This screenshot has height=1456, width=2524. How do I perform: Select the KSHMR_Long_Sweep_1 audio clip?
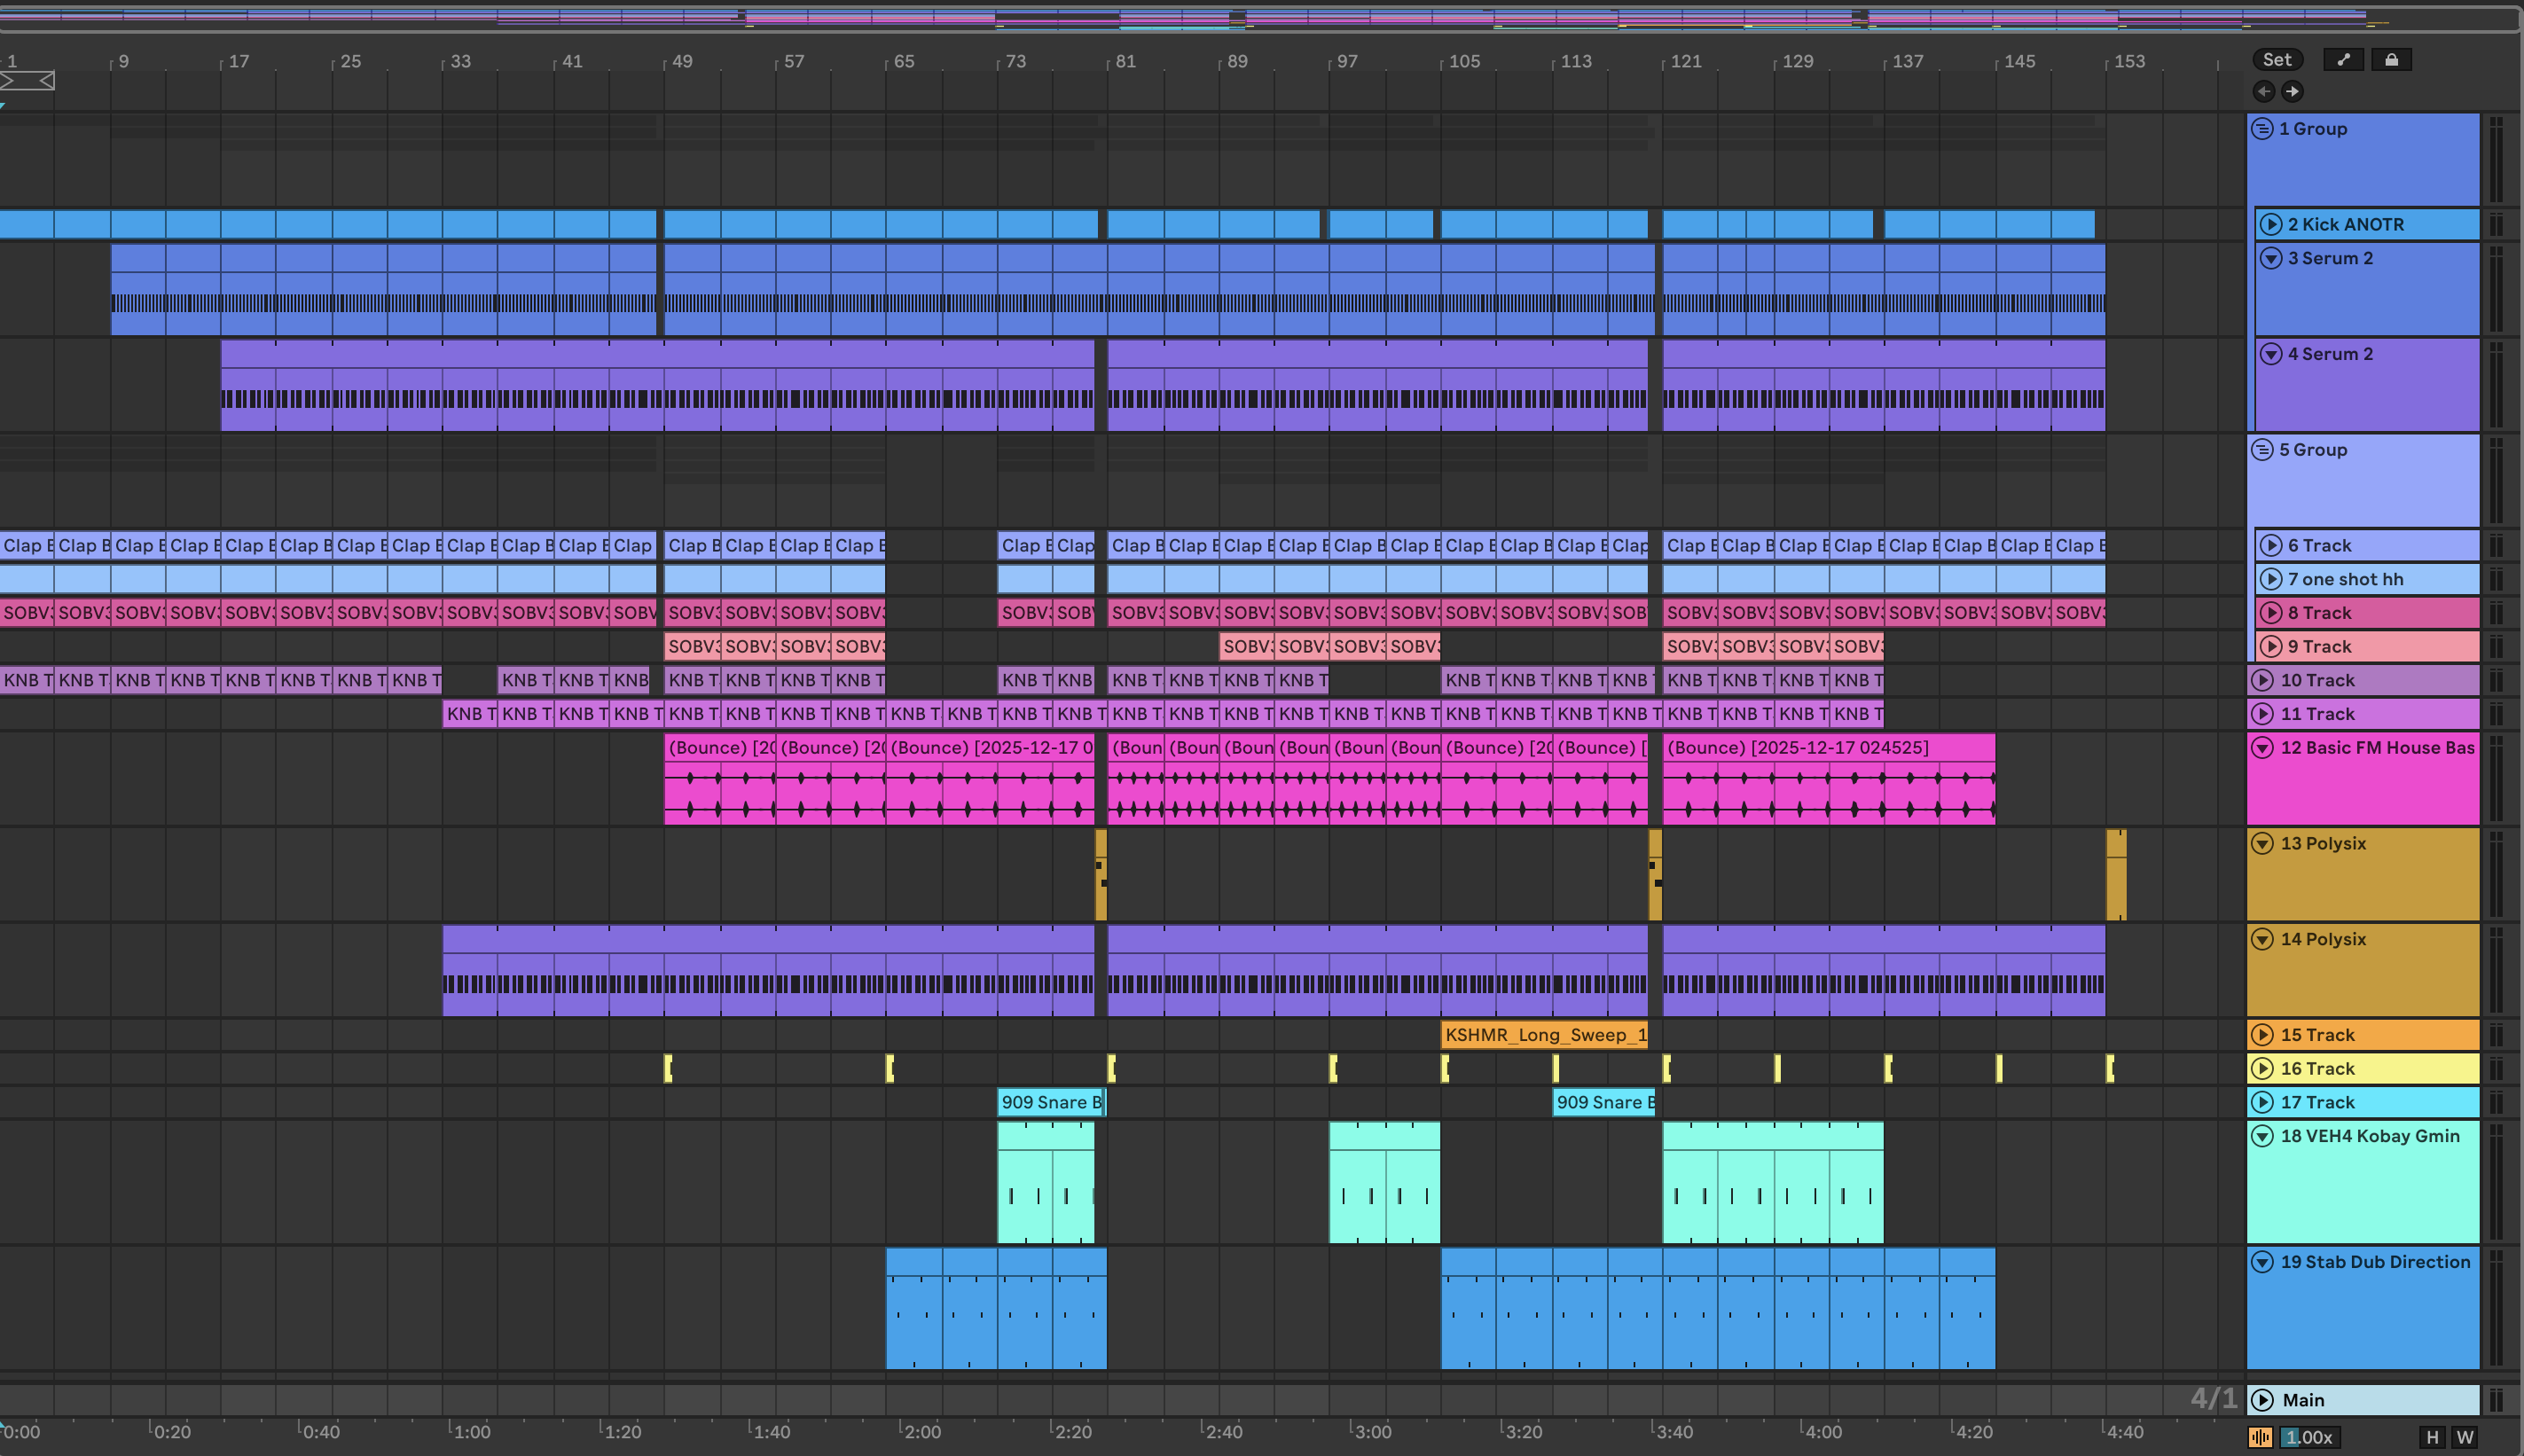[x=1544, y=1035]
